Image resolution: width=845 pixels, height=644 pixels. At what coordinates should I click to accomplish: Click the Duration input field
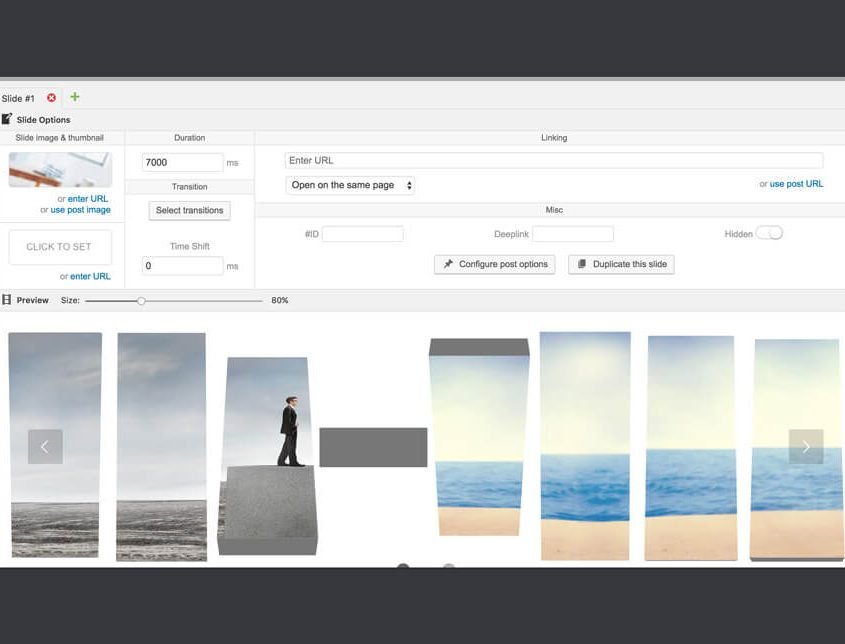tap(183, 162)
